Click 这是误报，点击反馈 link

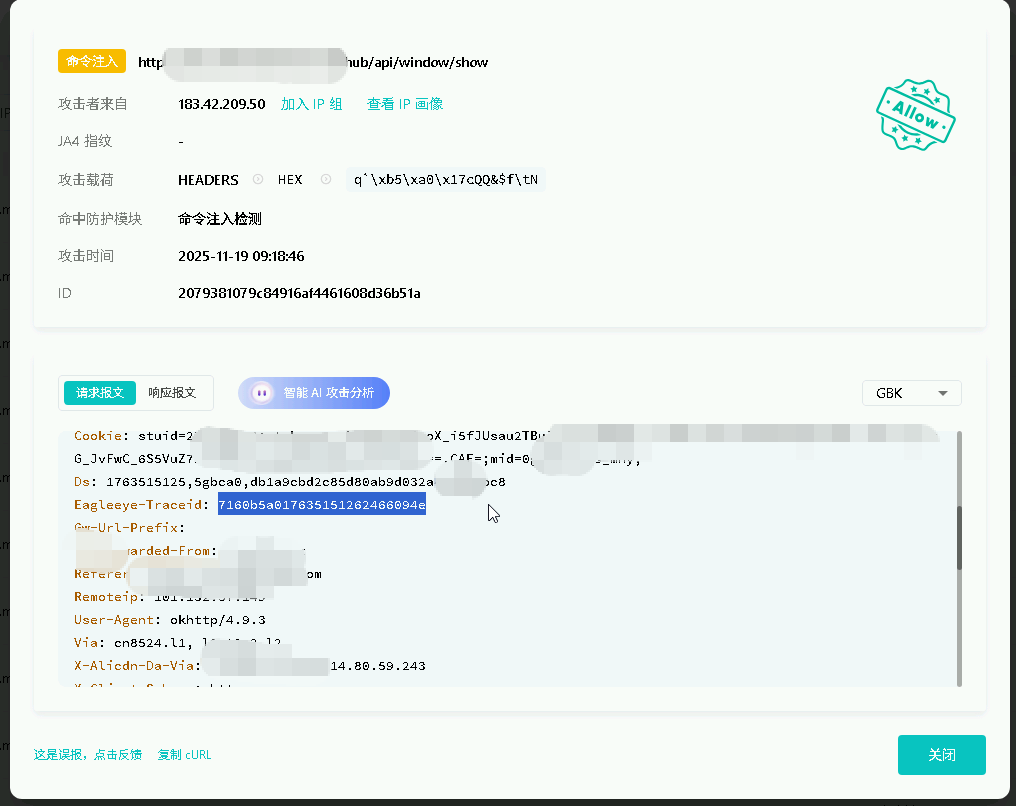click(x=88, y=755)
